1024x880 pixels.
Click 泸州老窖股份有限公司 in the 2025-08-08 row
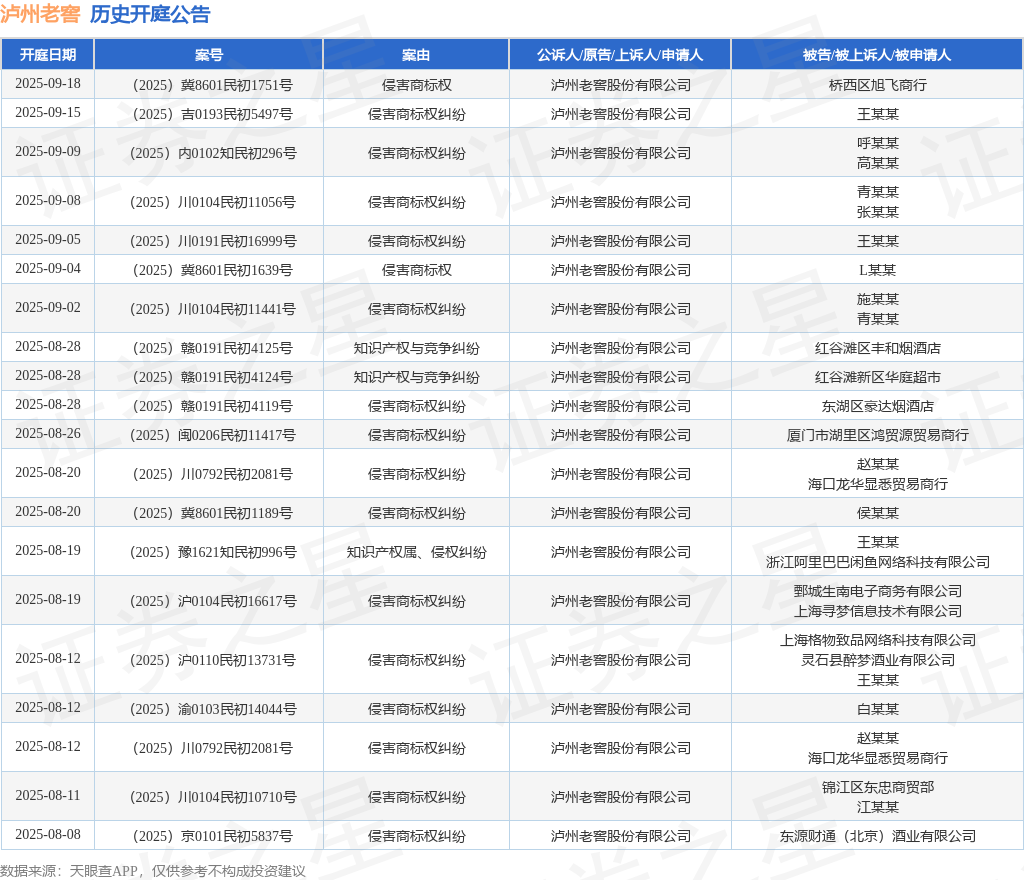pos(620,836)
